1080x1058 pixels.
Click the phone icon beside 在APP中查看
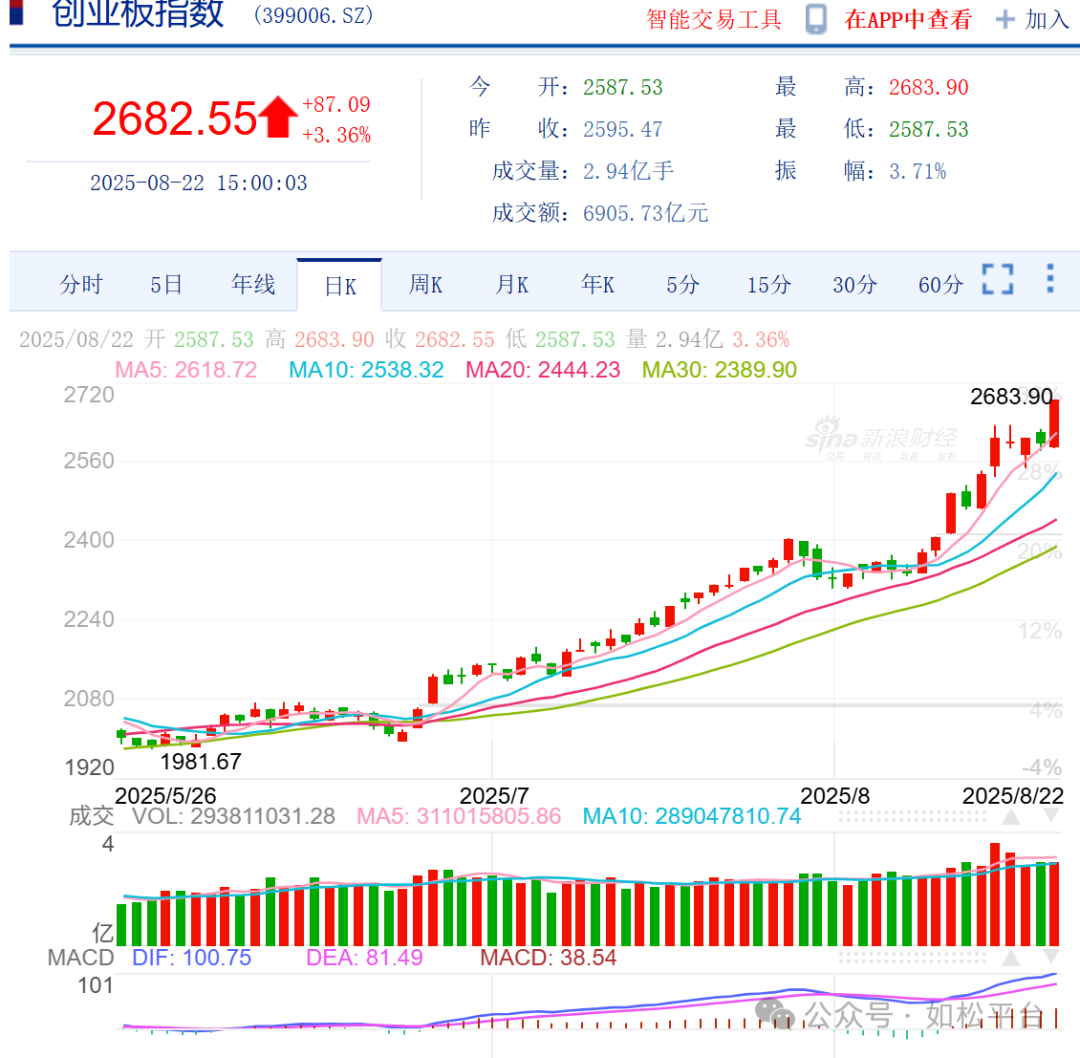pos(816,19)
